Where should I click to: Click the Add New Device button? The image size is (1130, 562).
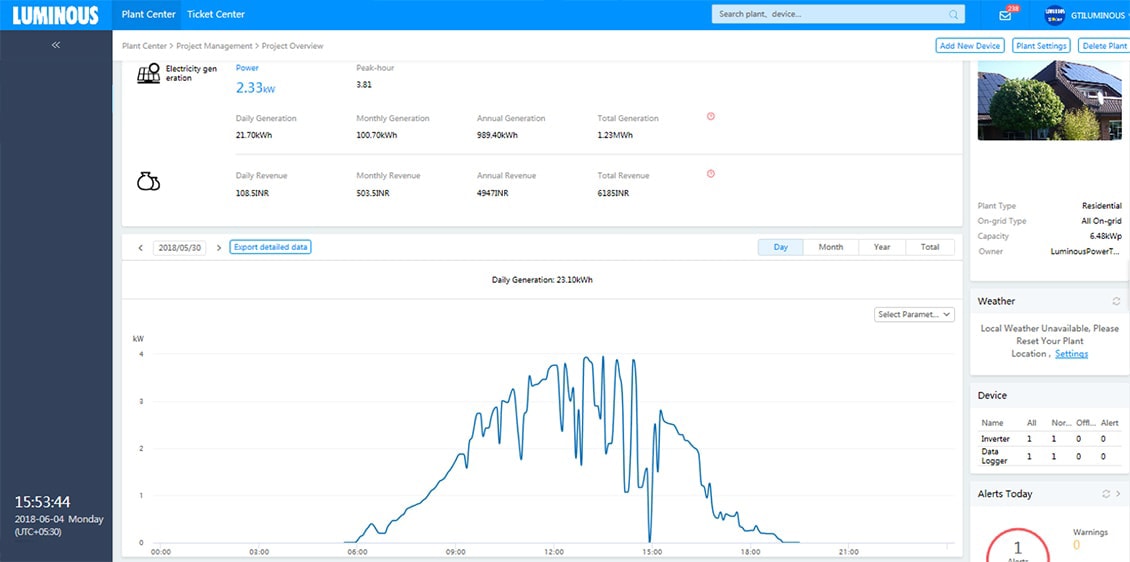click(970, 46)
